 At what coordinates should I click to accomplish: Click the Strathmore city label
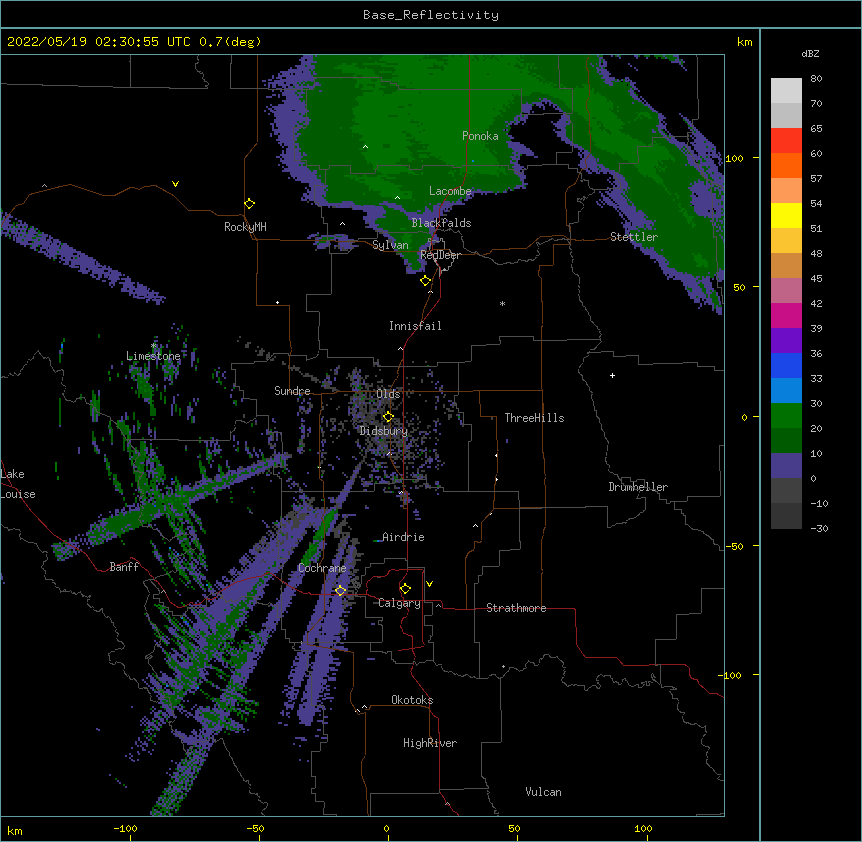516,608
